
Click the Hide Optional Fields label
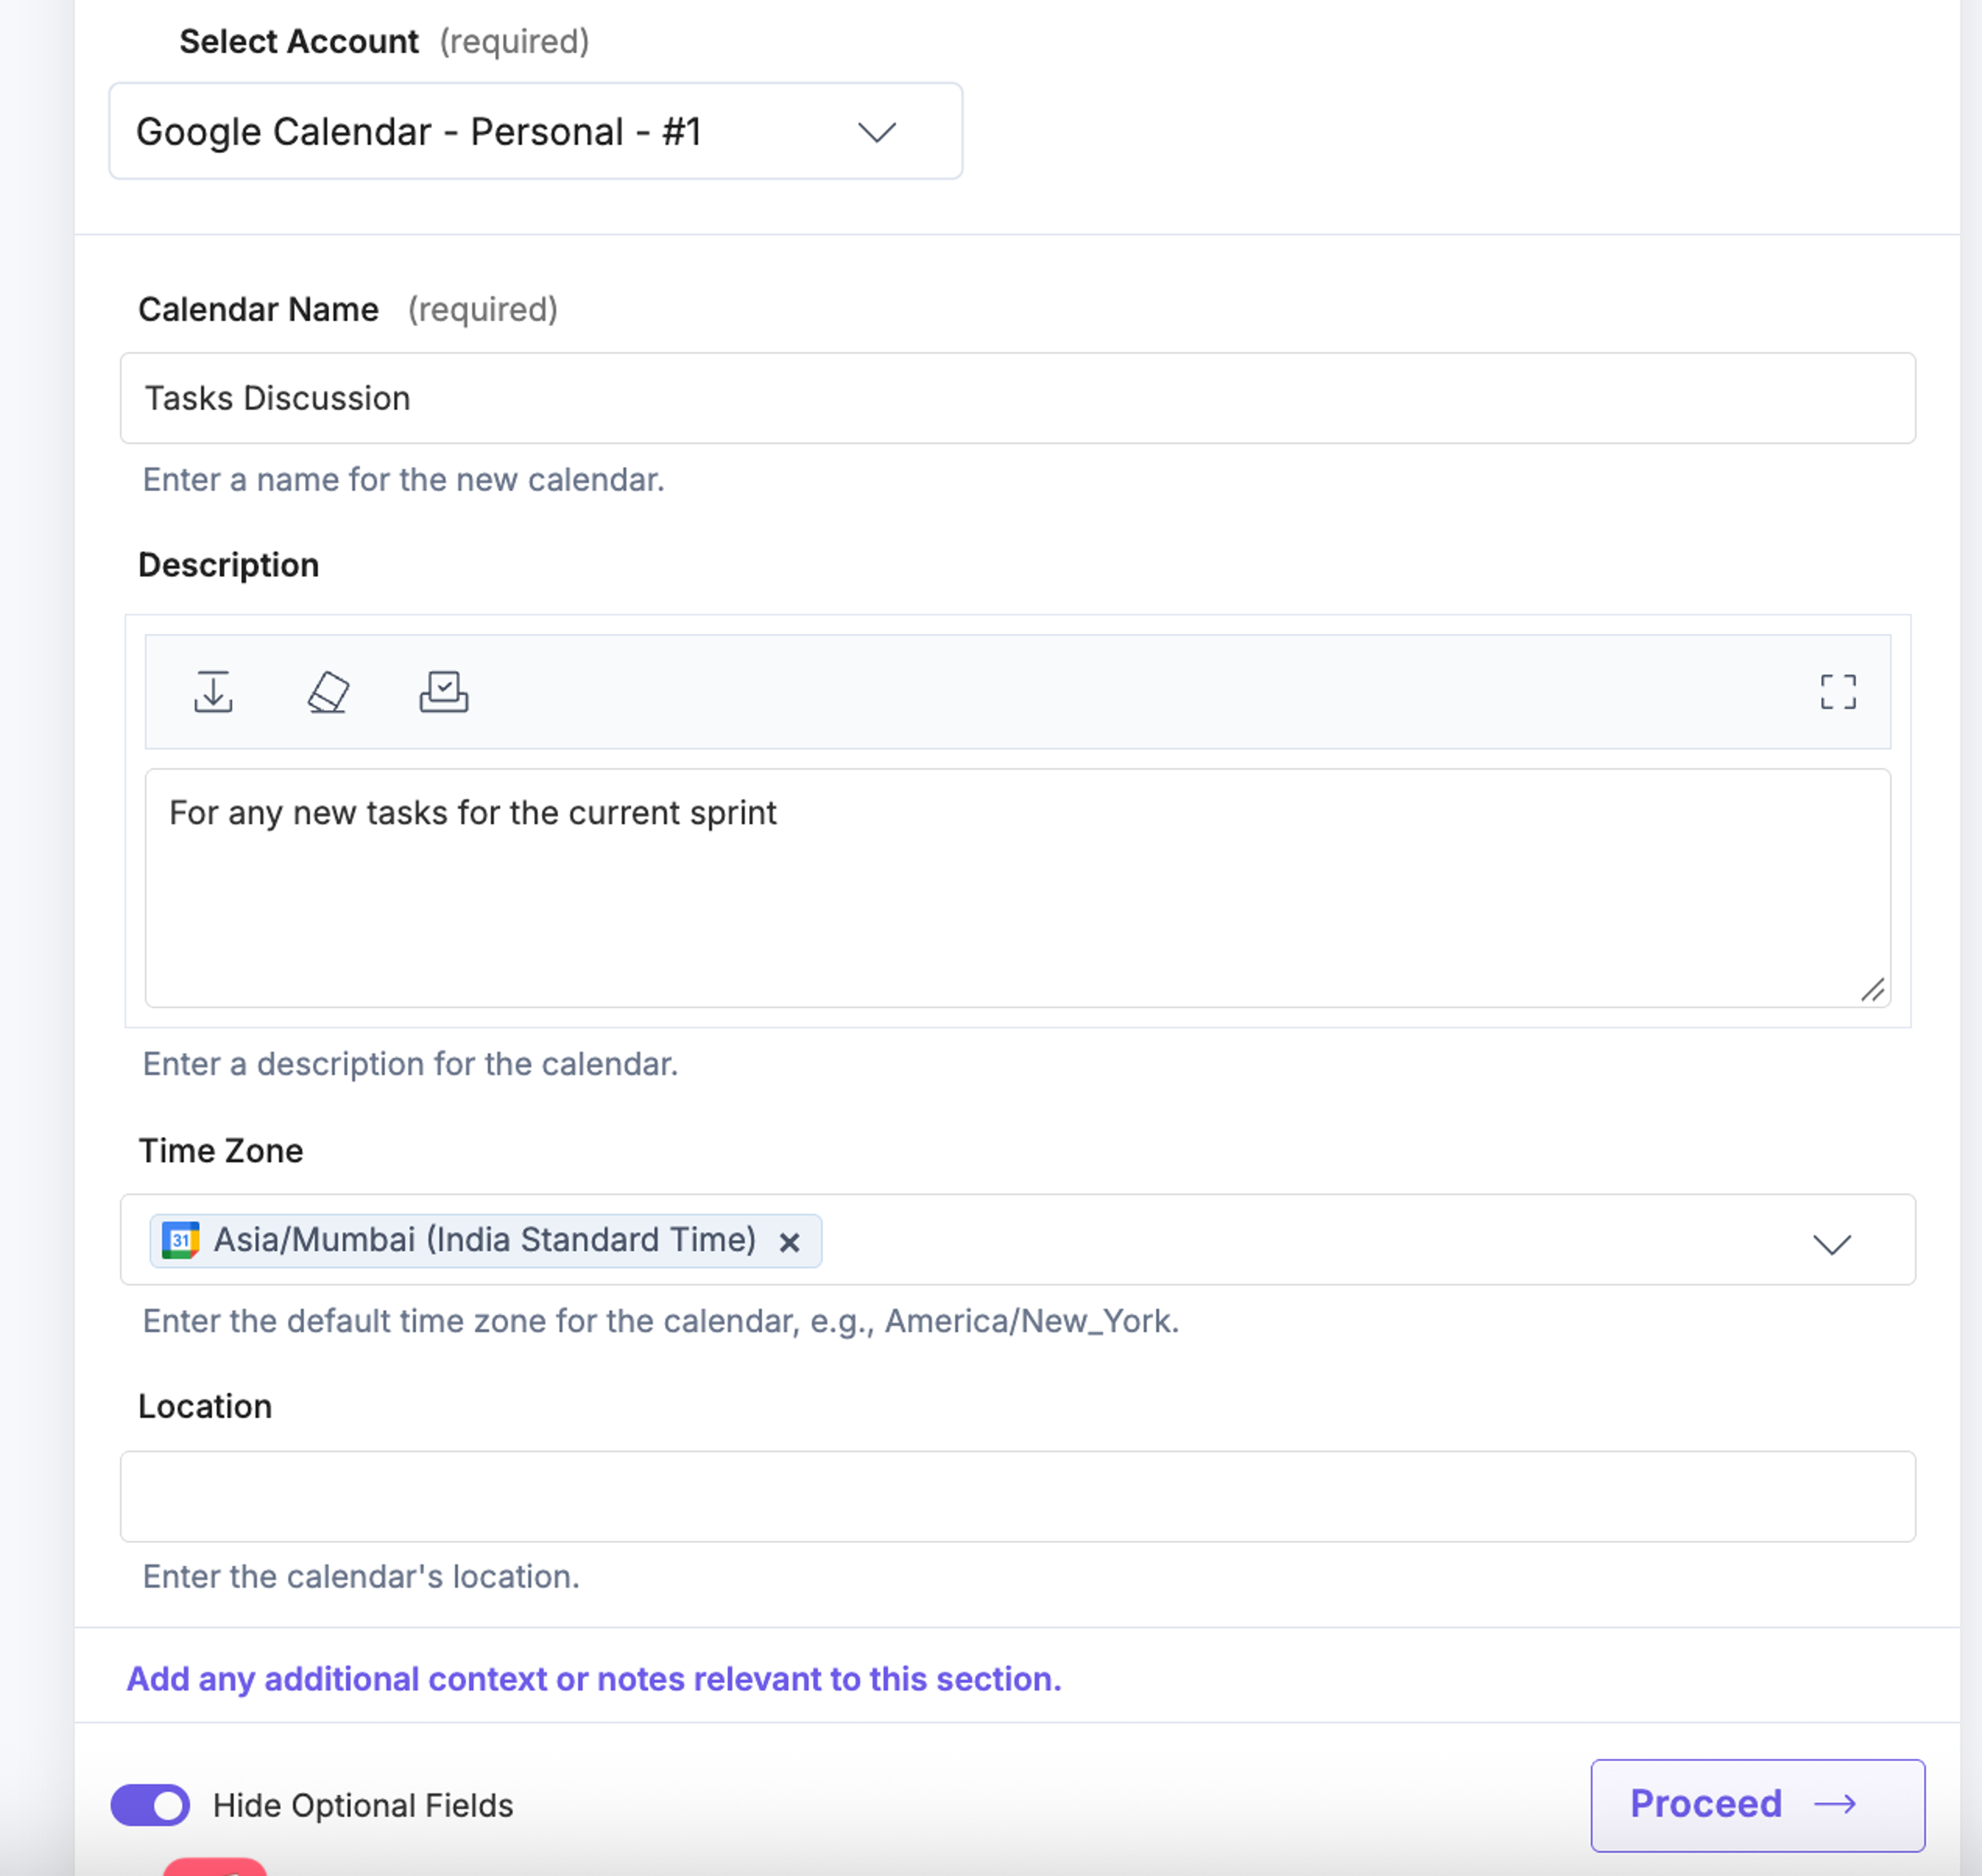pos(363,1805)
